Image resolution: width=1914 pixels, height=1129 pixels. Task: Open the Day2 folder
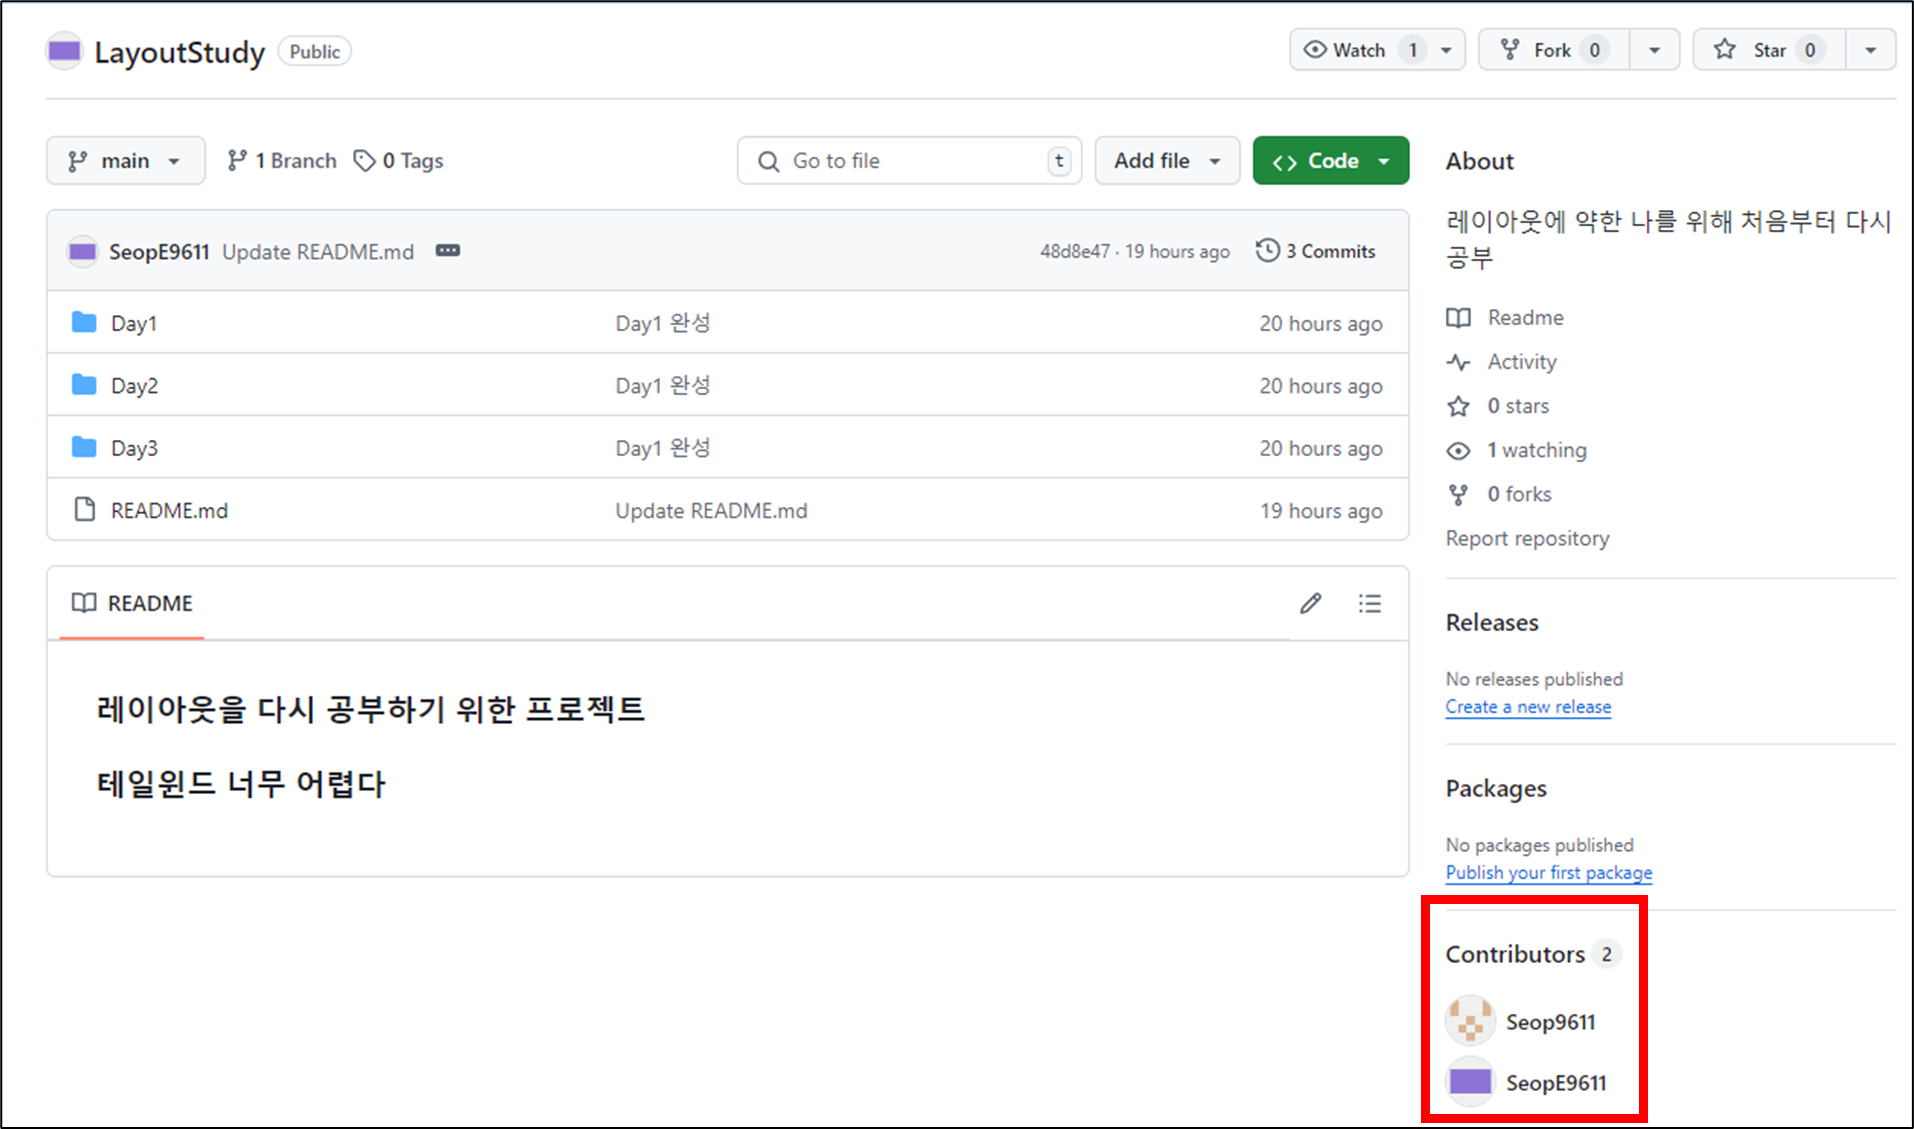tap(134, 386)
